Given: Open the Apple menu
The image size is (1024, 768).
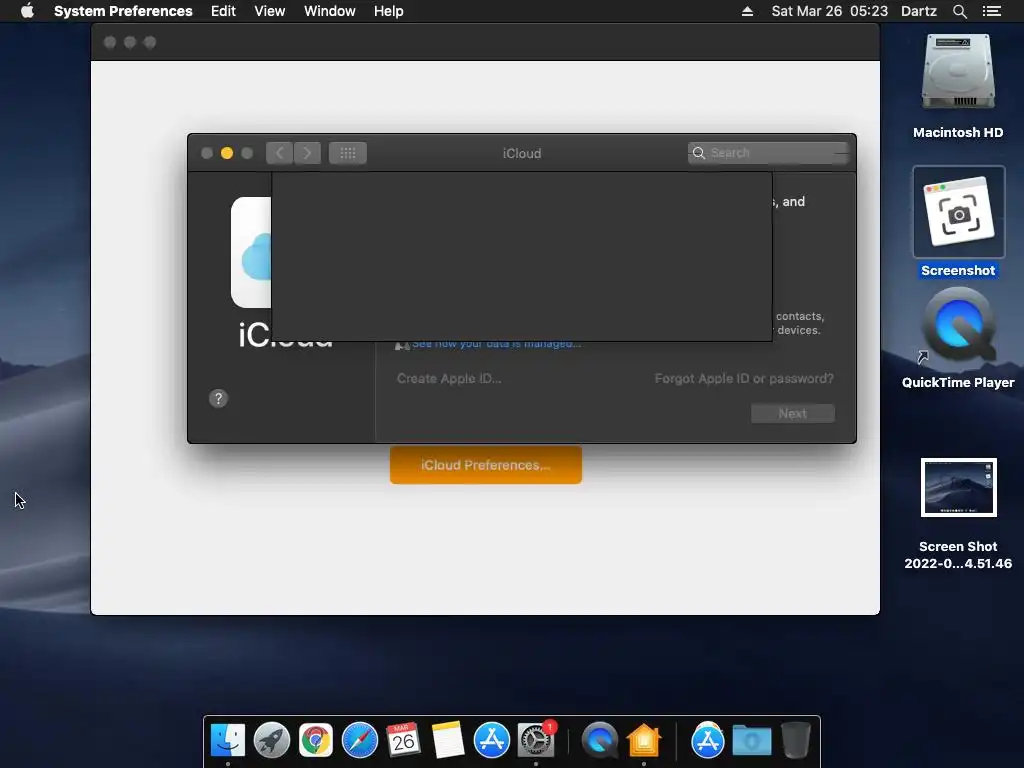Looking at the screenshot, I should (27, 11).
